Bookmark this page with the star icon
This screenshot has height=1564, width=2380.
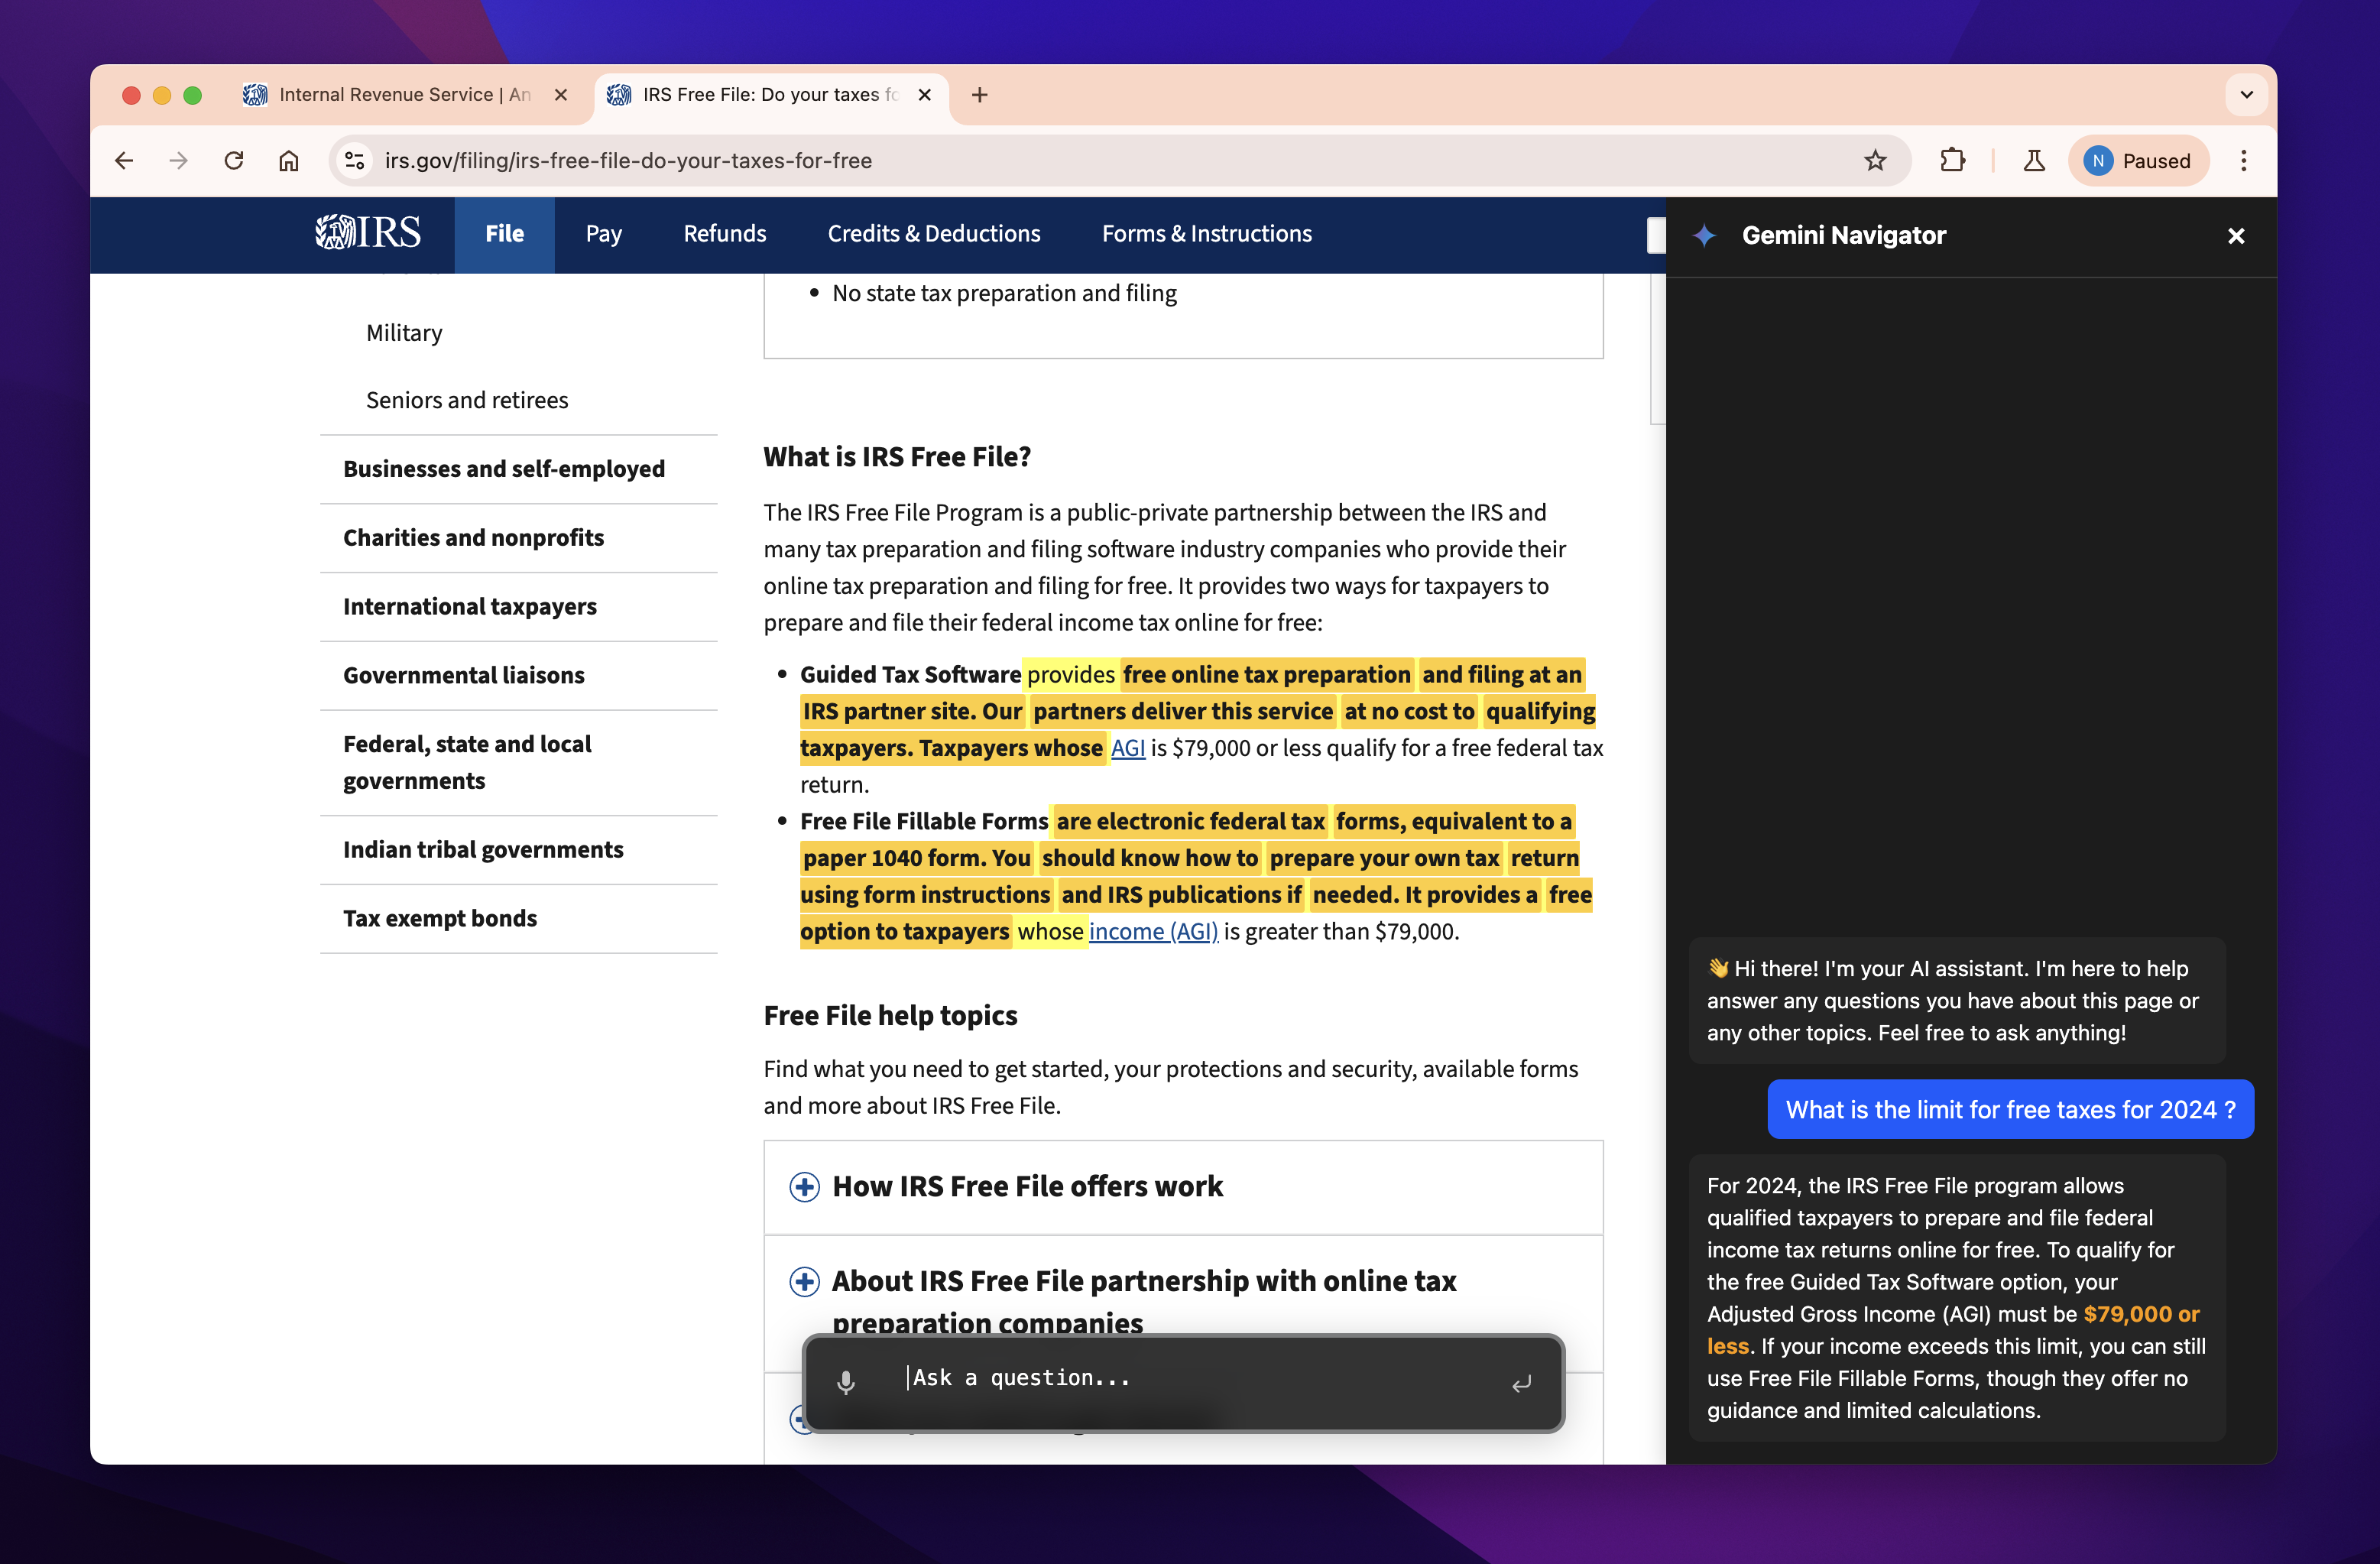click(x=1875, y=161)
